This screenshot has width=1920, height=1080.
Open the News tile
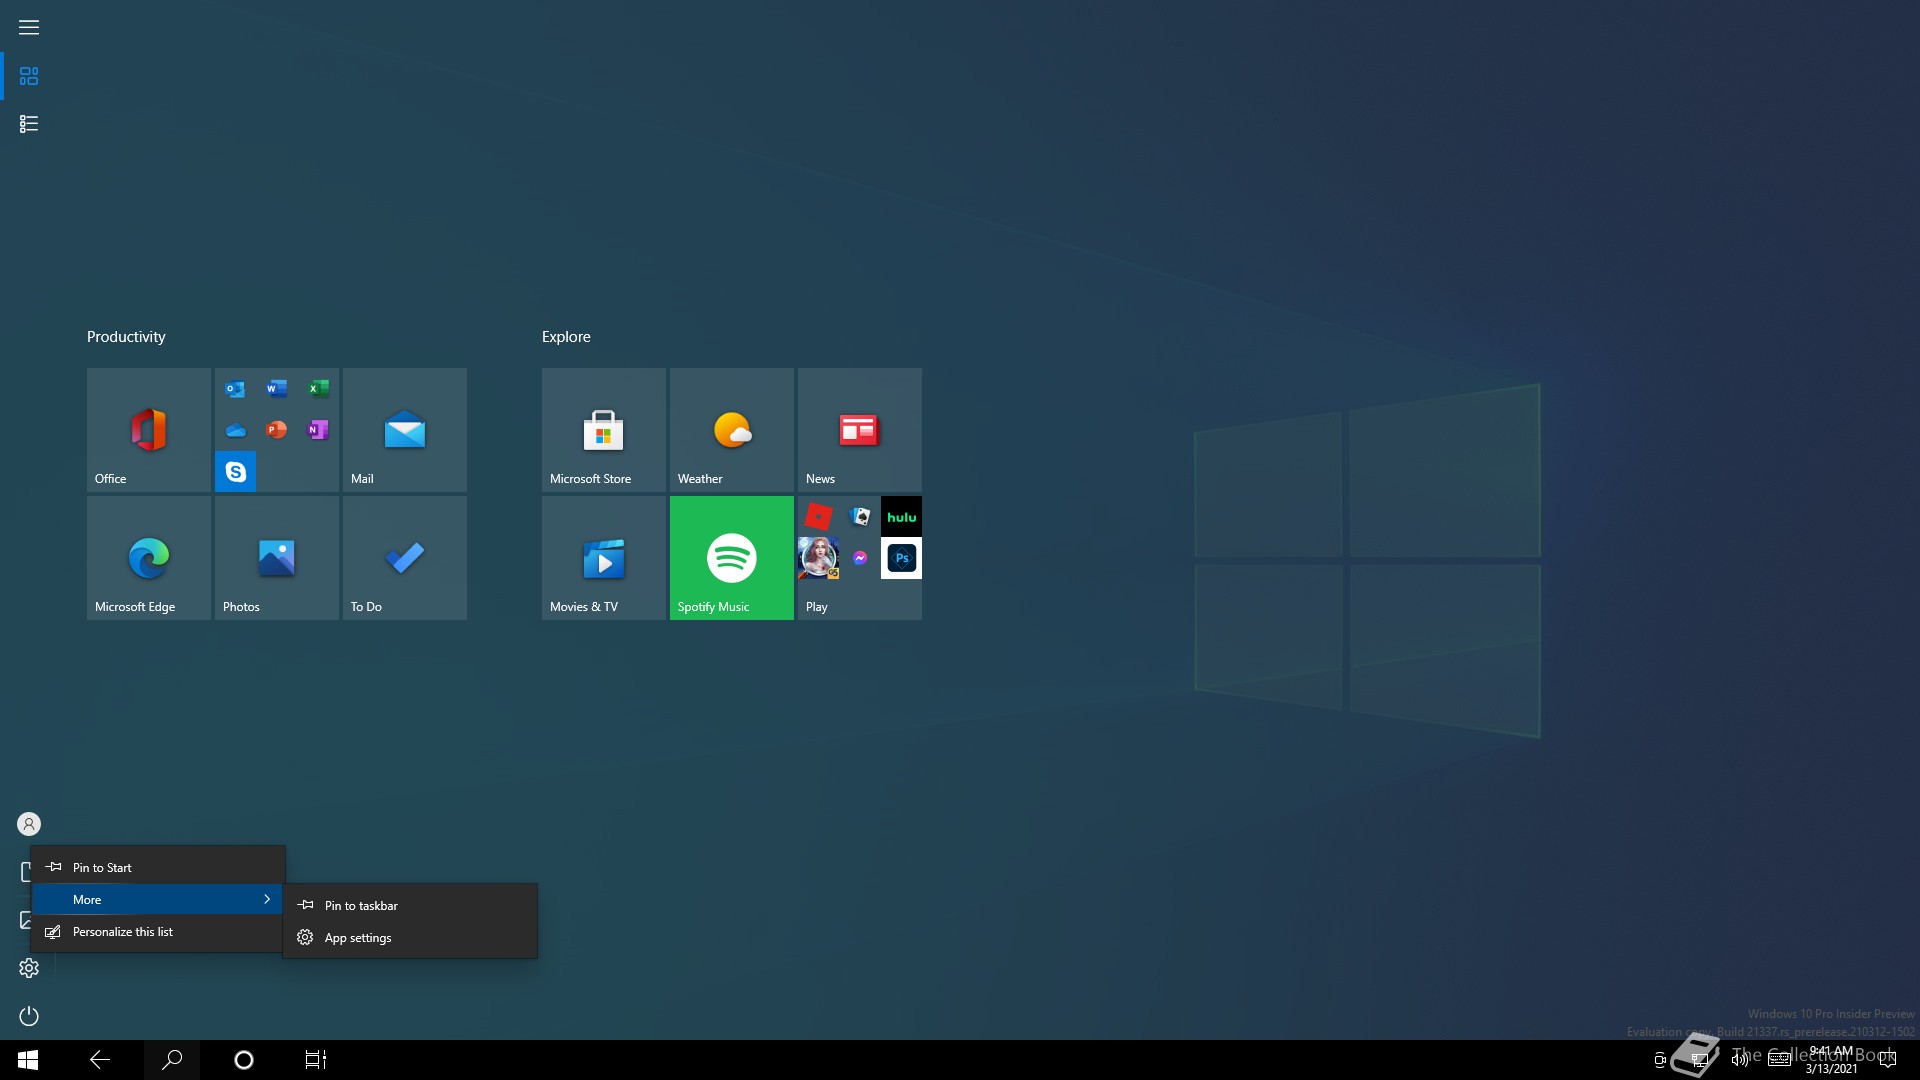(x=859, y=429)
